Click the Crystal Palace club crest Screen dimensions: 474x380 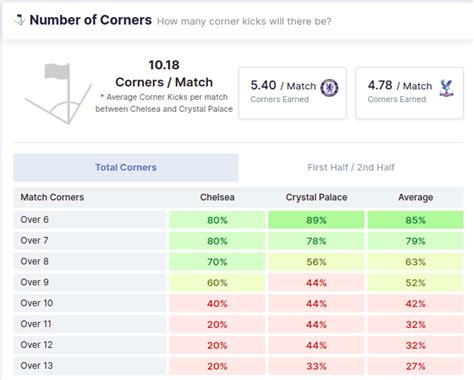(x=446, y=88)
